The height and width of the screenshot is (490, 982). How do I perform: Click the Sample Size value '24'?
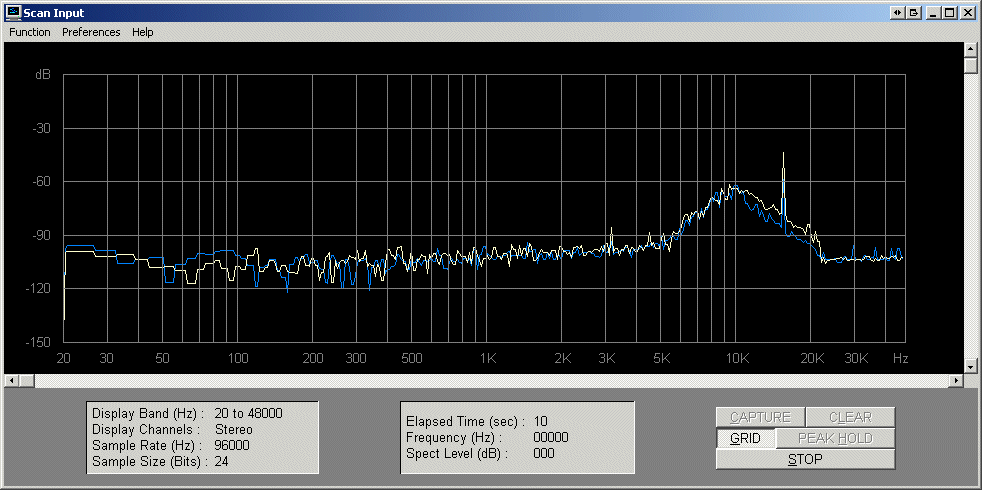click(222, 462)
